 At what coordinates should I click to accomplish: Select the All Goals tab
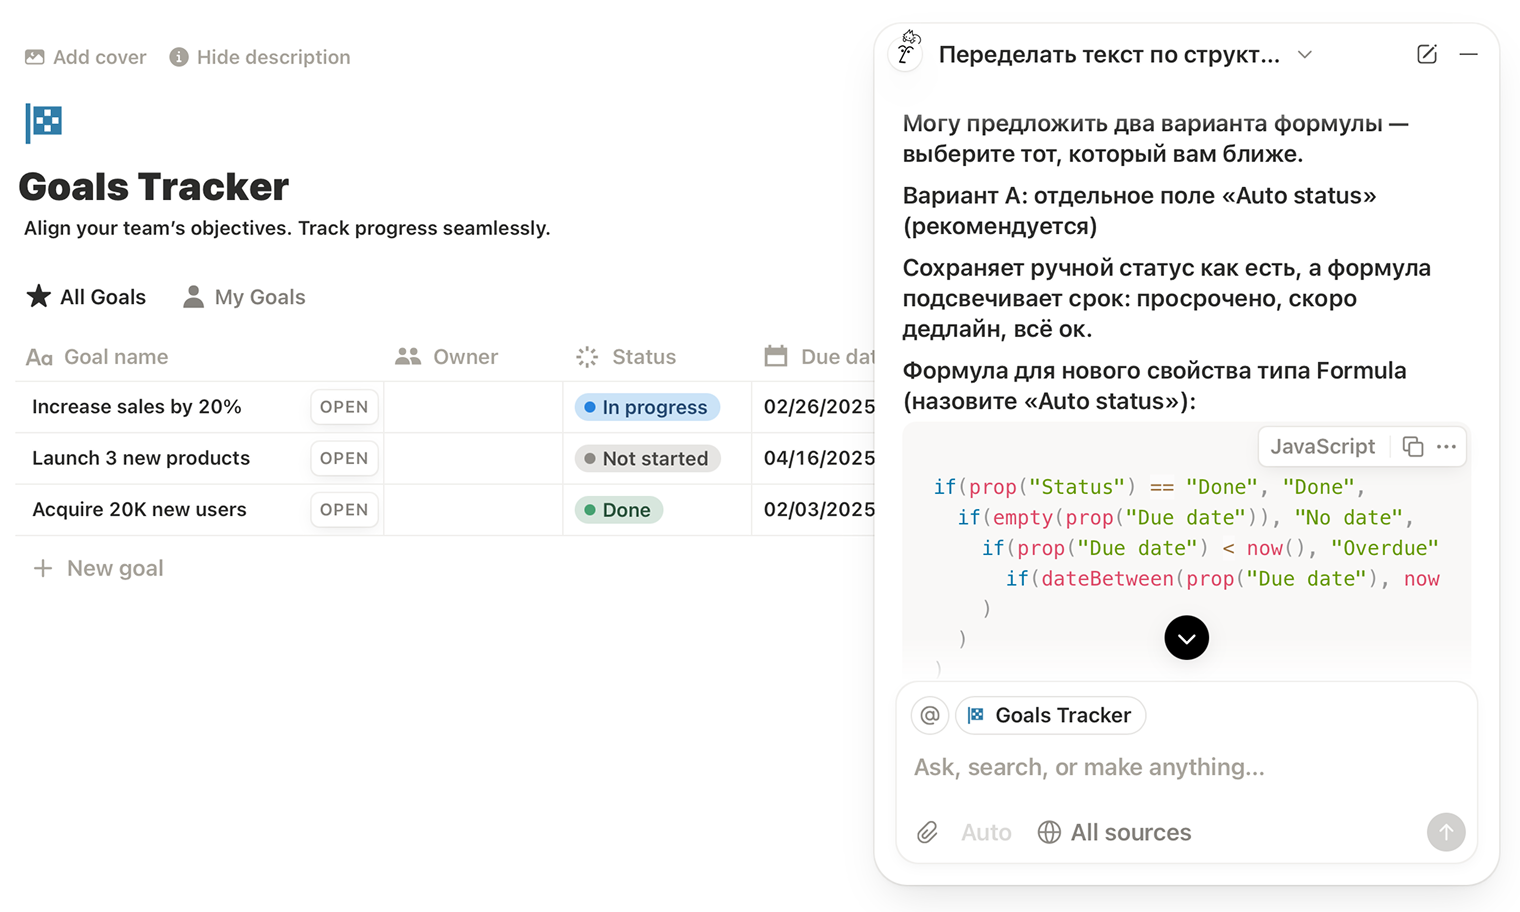[86, 297]
